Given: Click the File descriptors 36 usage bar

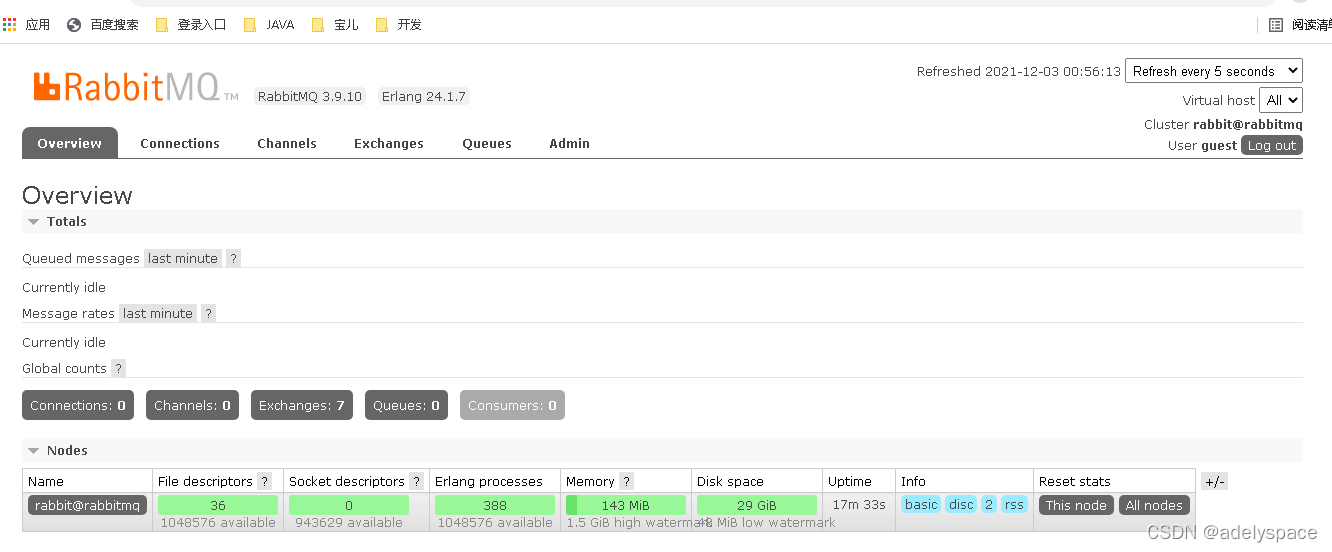Looking at the screenshot, I should [218, 505].
